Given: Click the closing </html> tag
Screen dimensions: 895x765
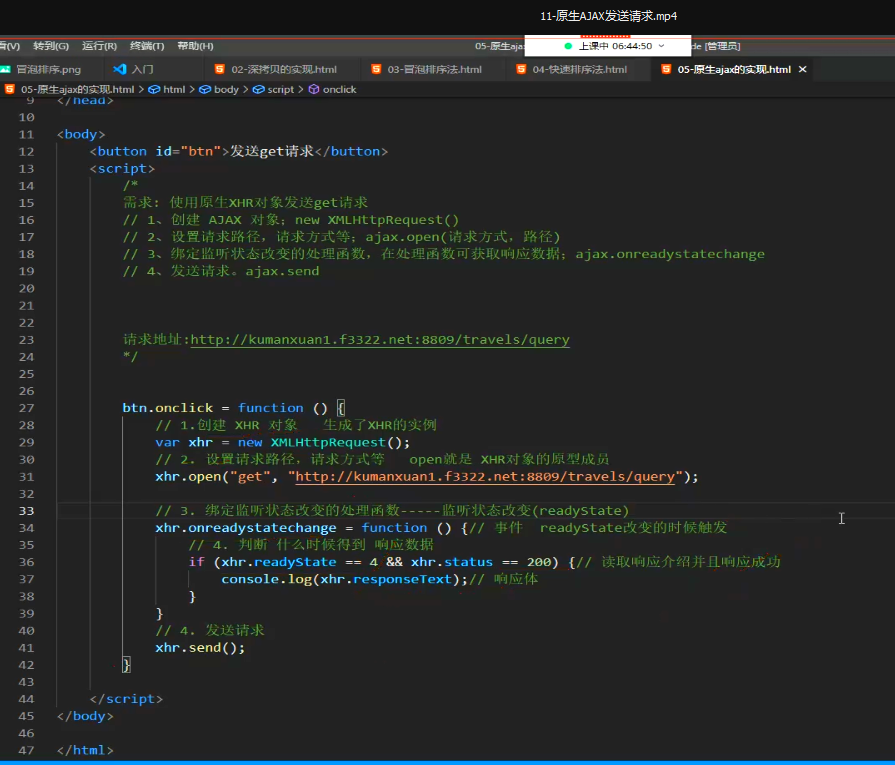Looking at the screenshot, I should (x=85, y=750).
